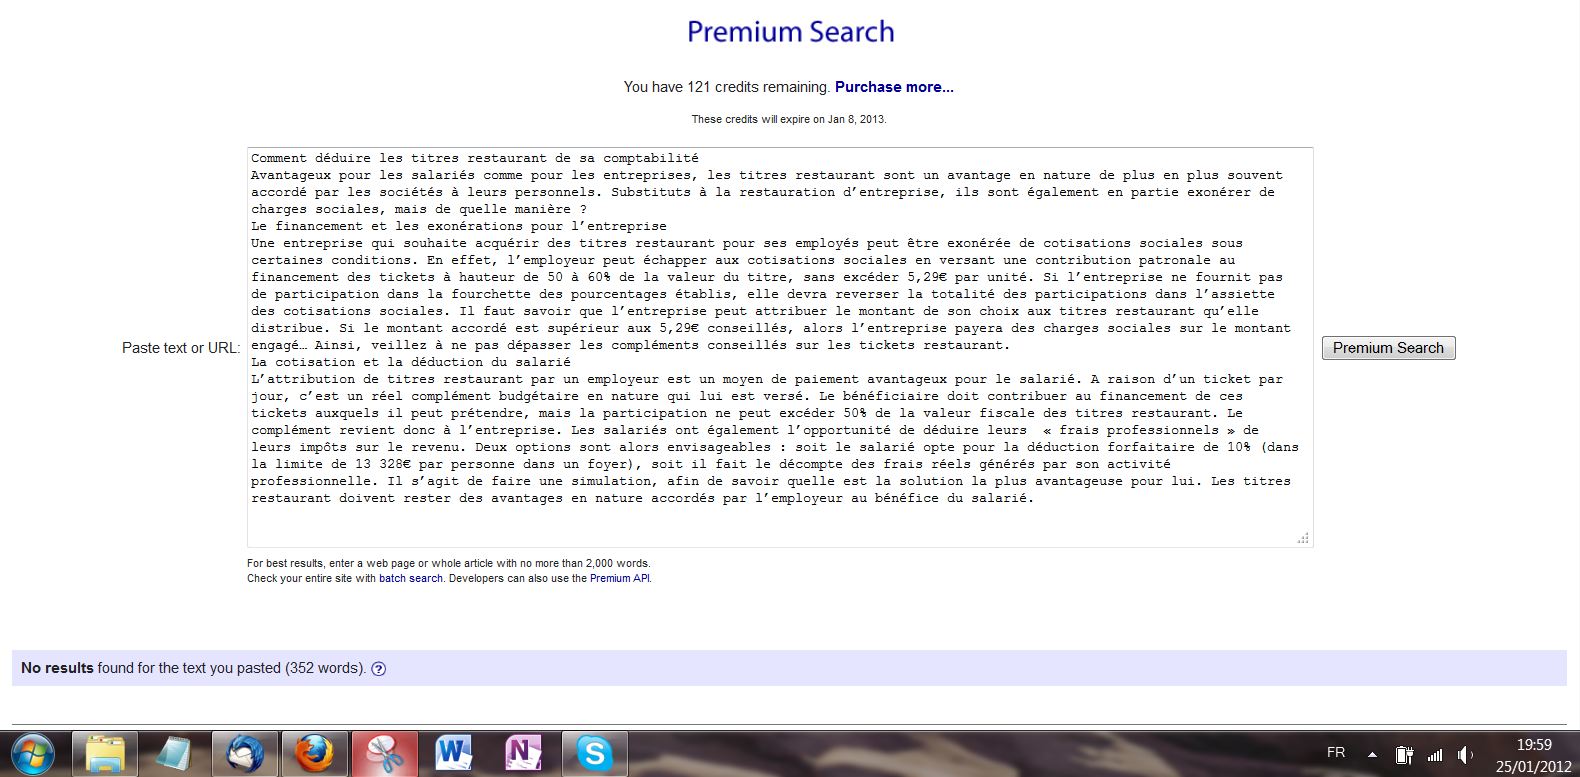Switch to Microsoft Word in the taskbar
1580x777 pixels.
454,753
